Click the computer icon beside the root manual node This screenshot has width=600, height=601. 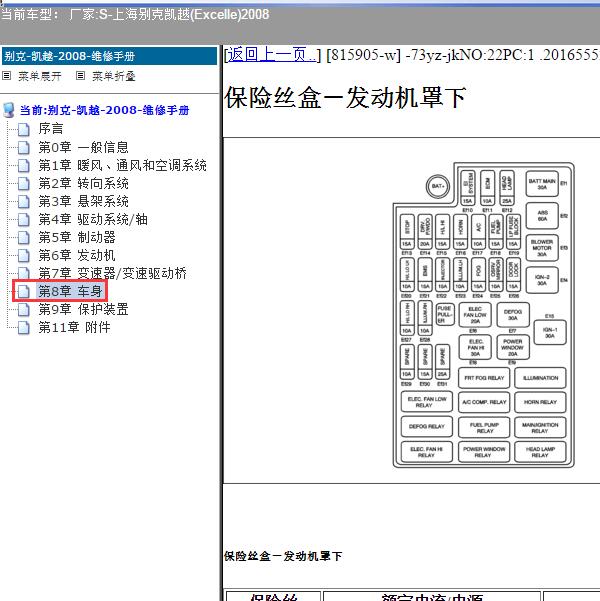pyautogui.click(x=8, y=110)
